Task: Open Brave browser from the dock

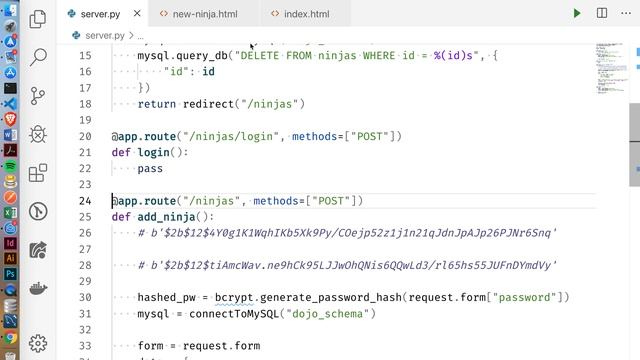Action: point(10,119)
